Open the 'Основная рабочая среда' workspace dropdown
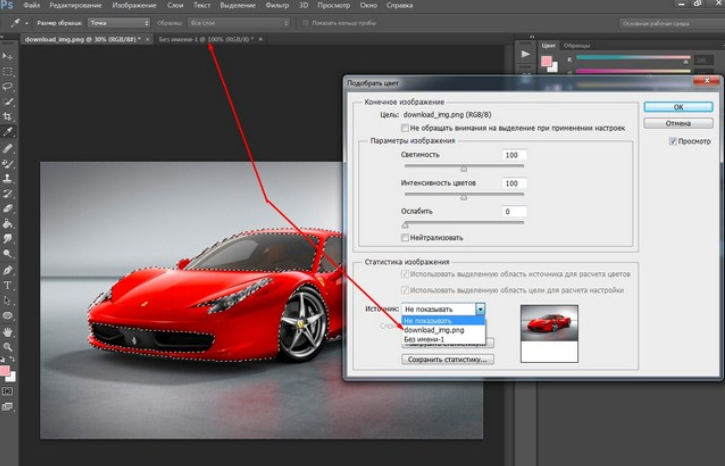The width and height of the screenshot is (725, 466). 671,23
